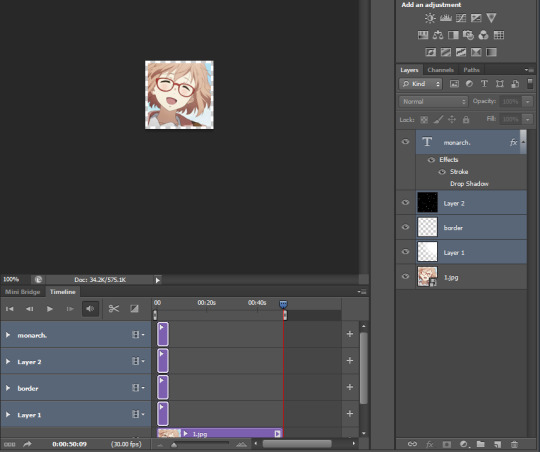This screenshot has height=452, width=540.
Task: Create a new layer
Action: pos(497,444)
